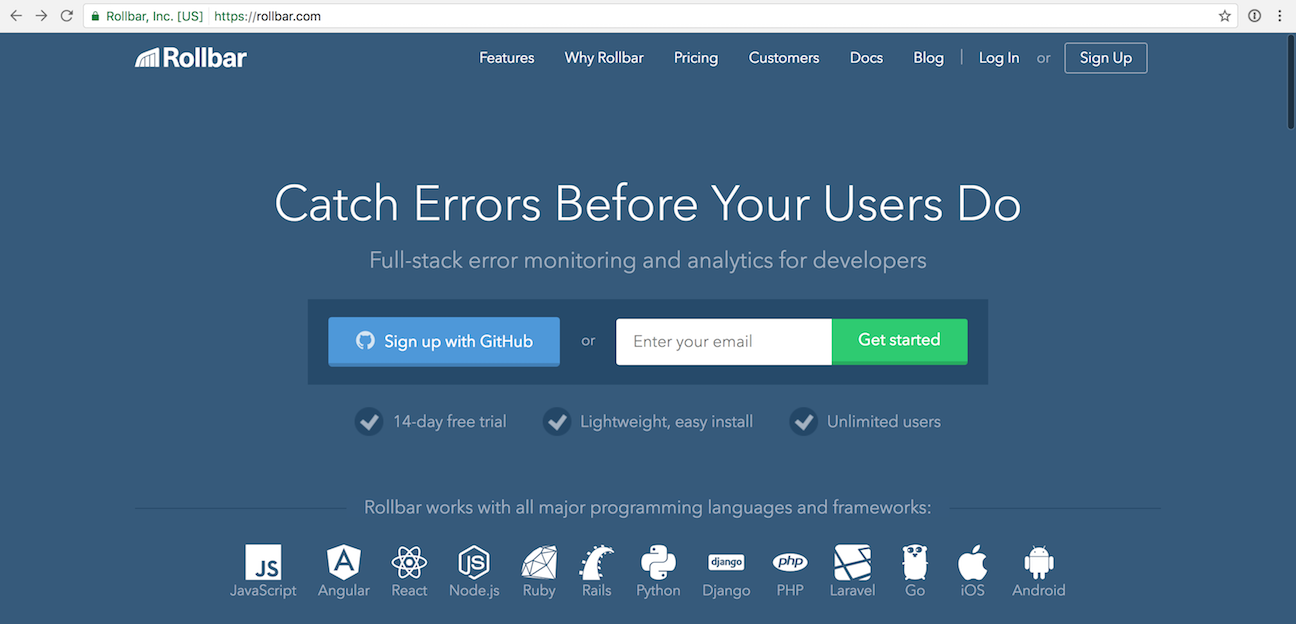Click the Python language icon
The width and height of the screenshot is (1296, 624).
657,562
